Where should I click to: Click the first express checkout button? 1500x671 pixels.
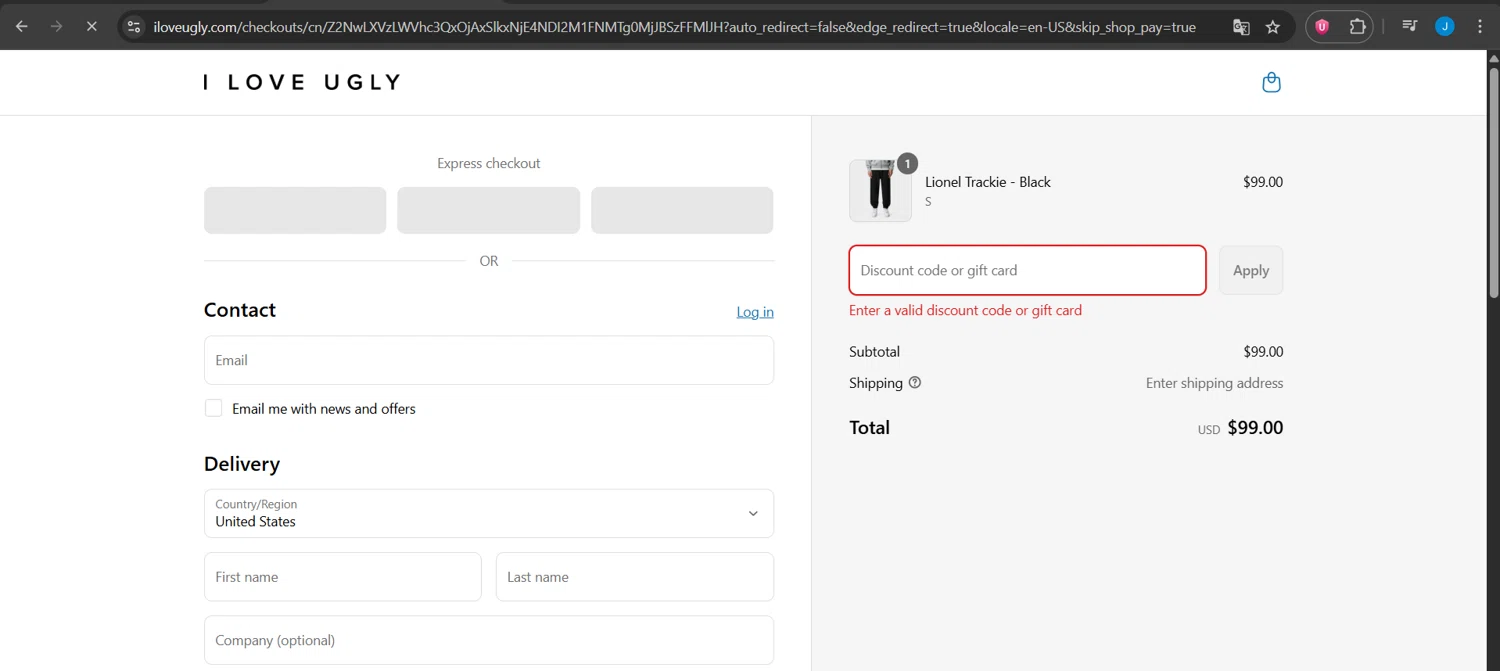coord(295,210)
